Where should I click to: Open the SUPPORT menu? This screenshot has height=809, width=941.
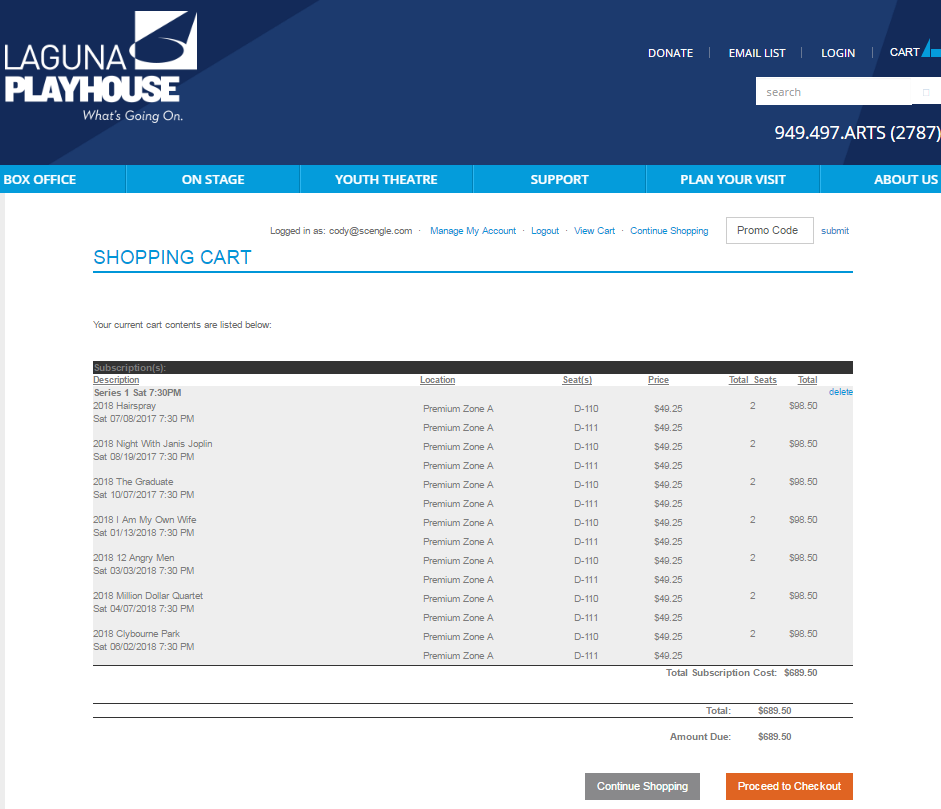559,179
